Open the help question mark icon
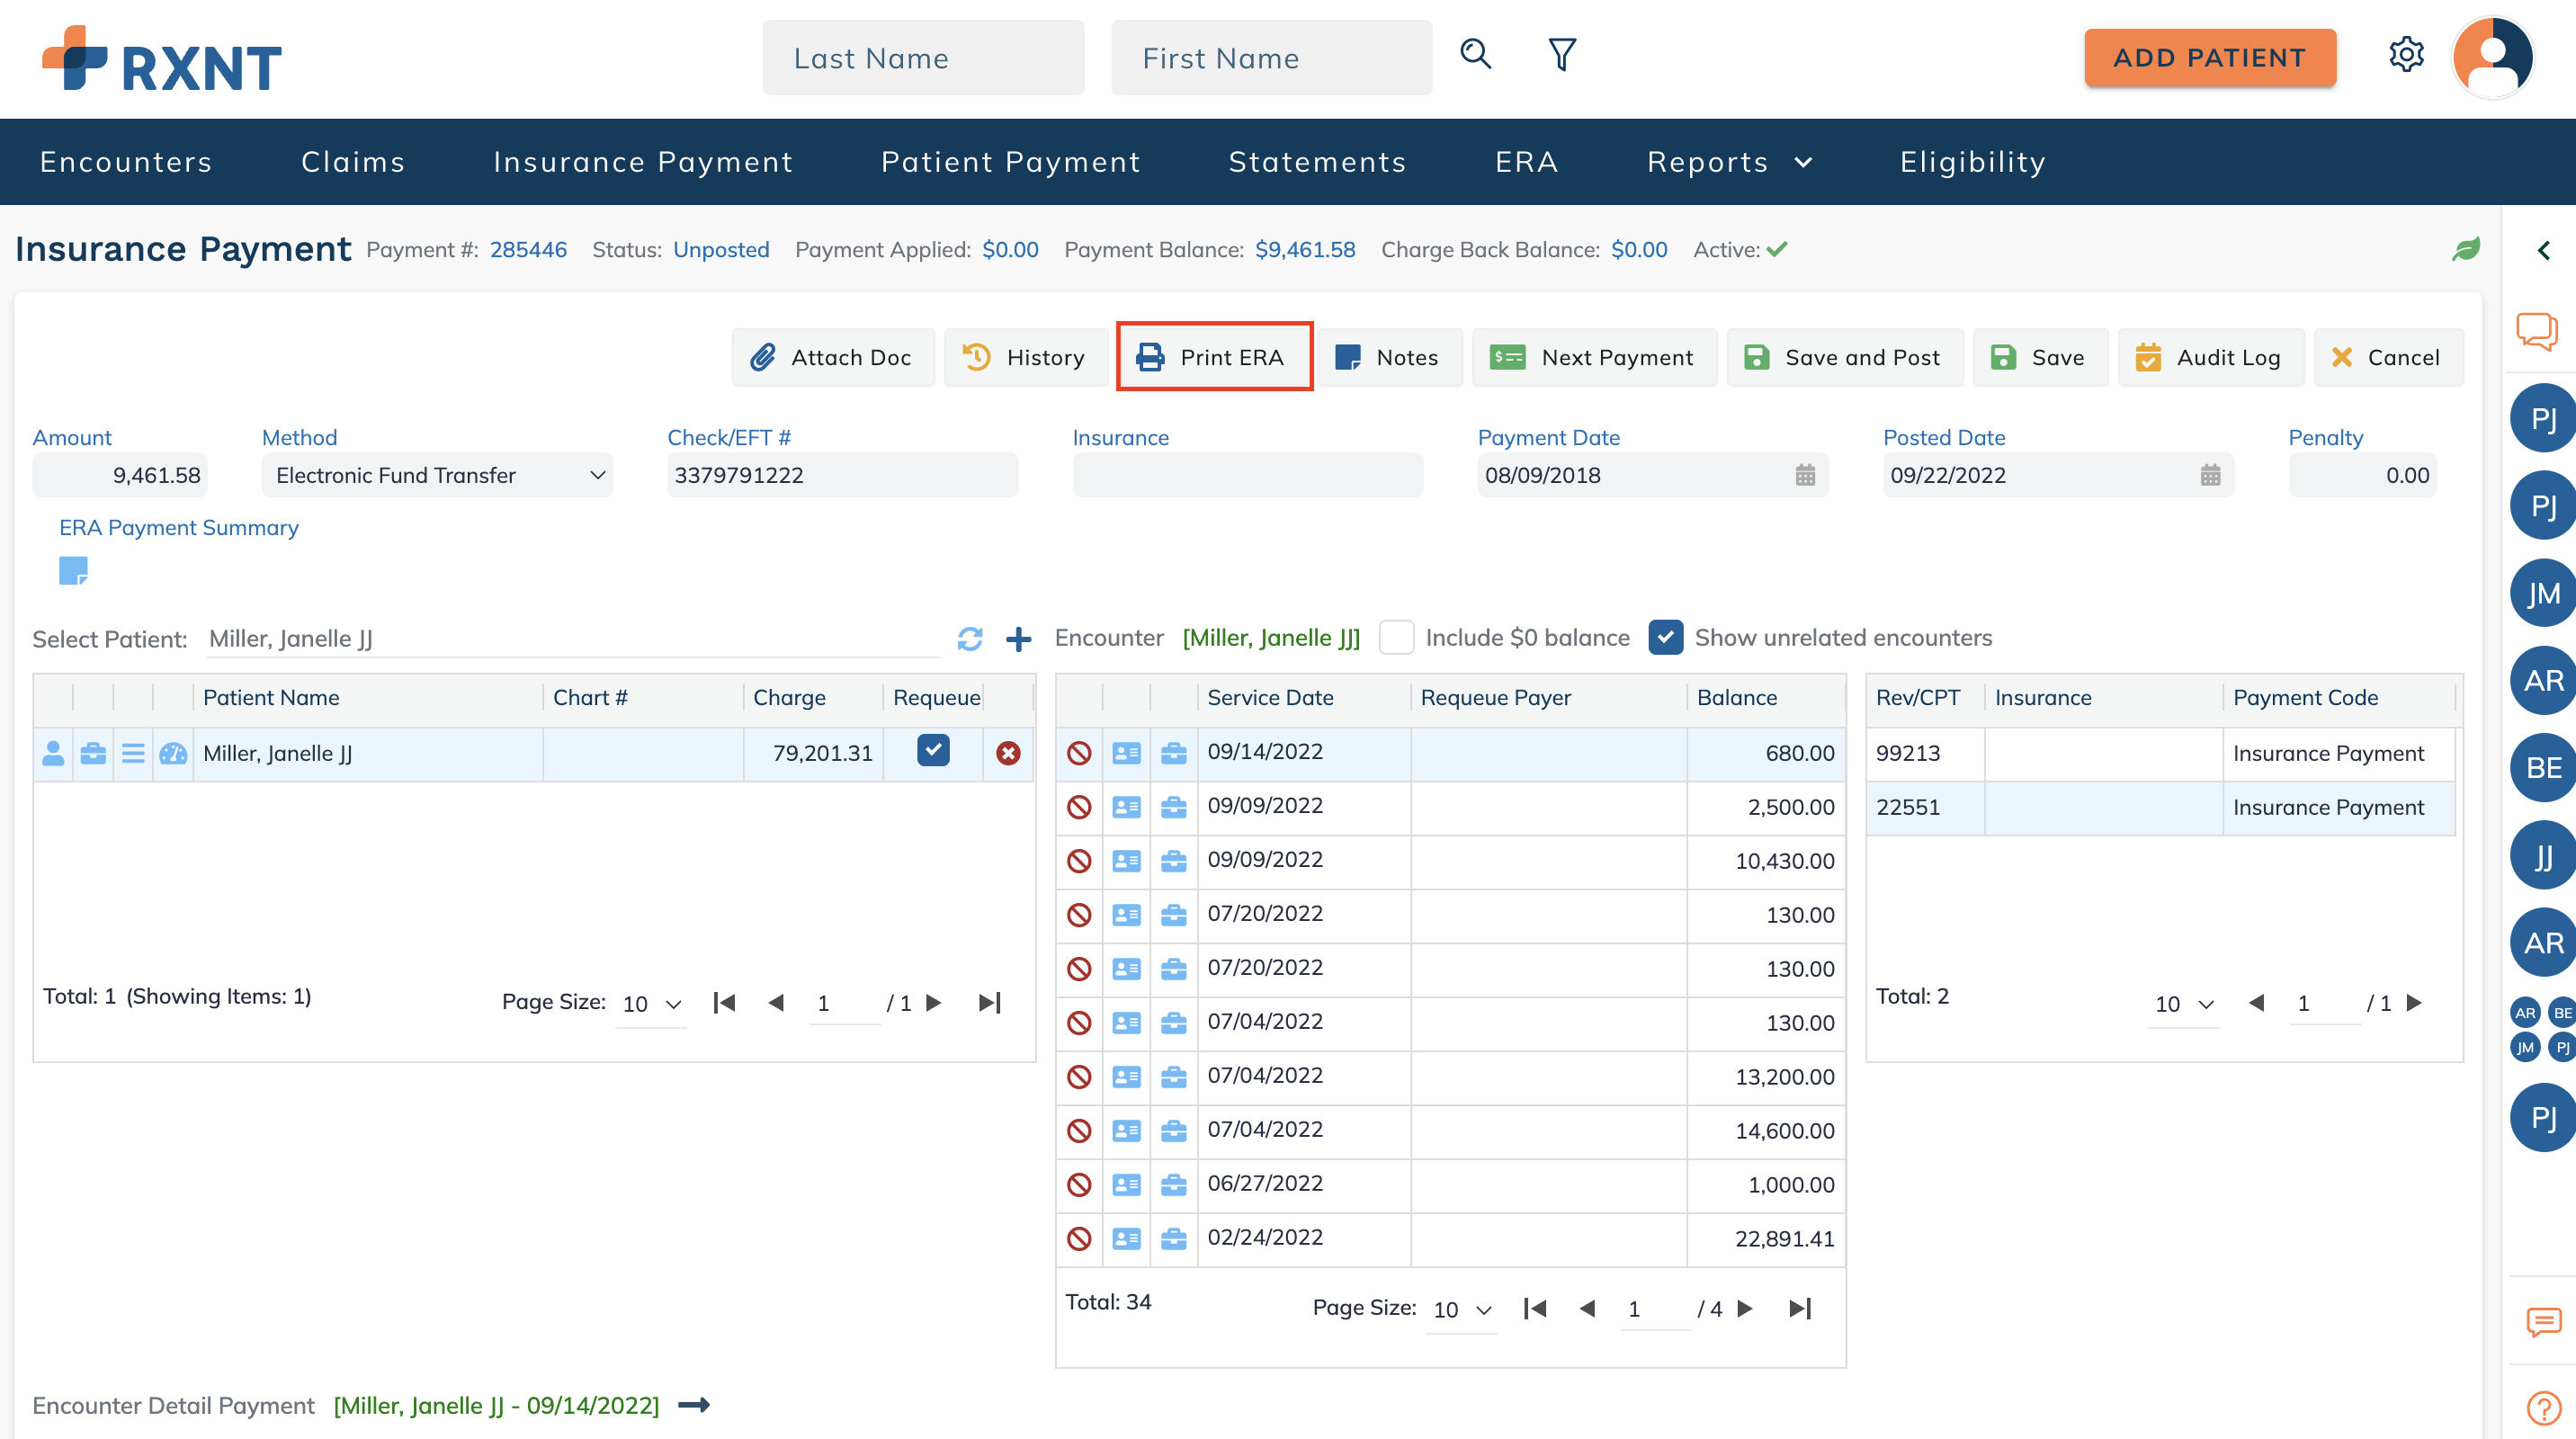This screenshot has height=1439, width=2576. (x=2543, y=1409)
